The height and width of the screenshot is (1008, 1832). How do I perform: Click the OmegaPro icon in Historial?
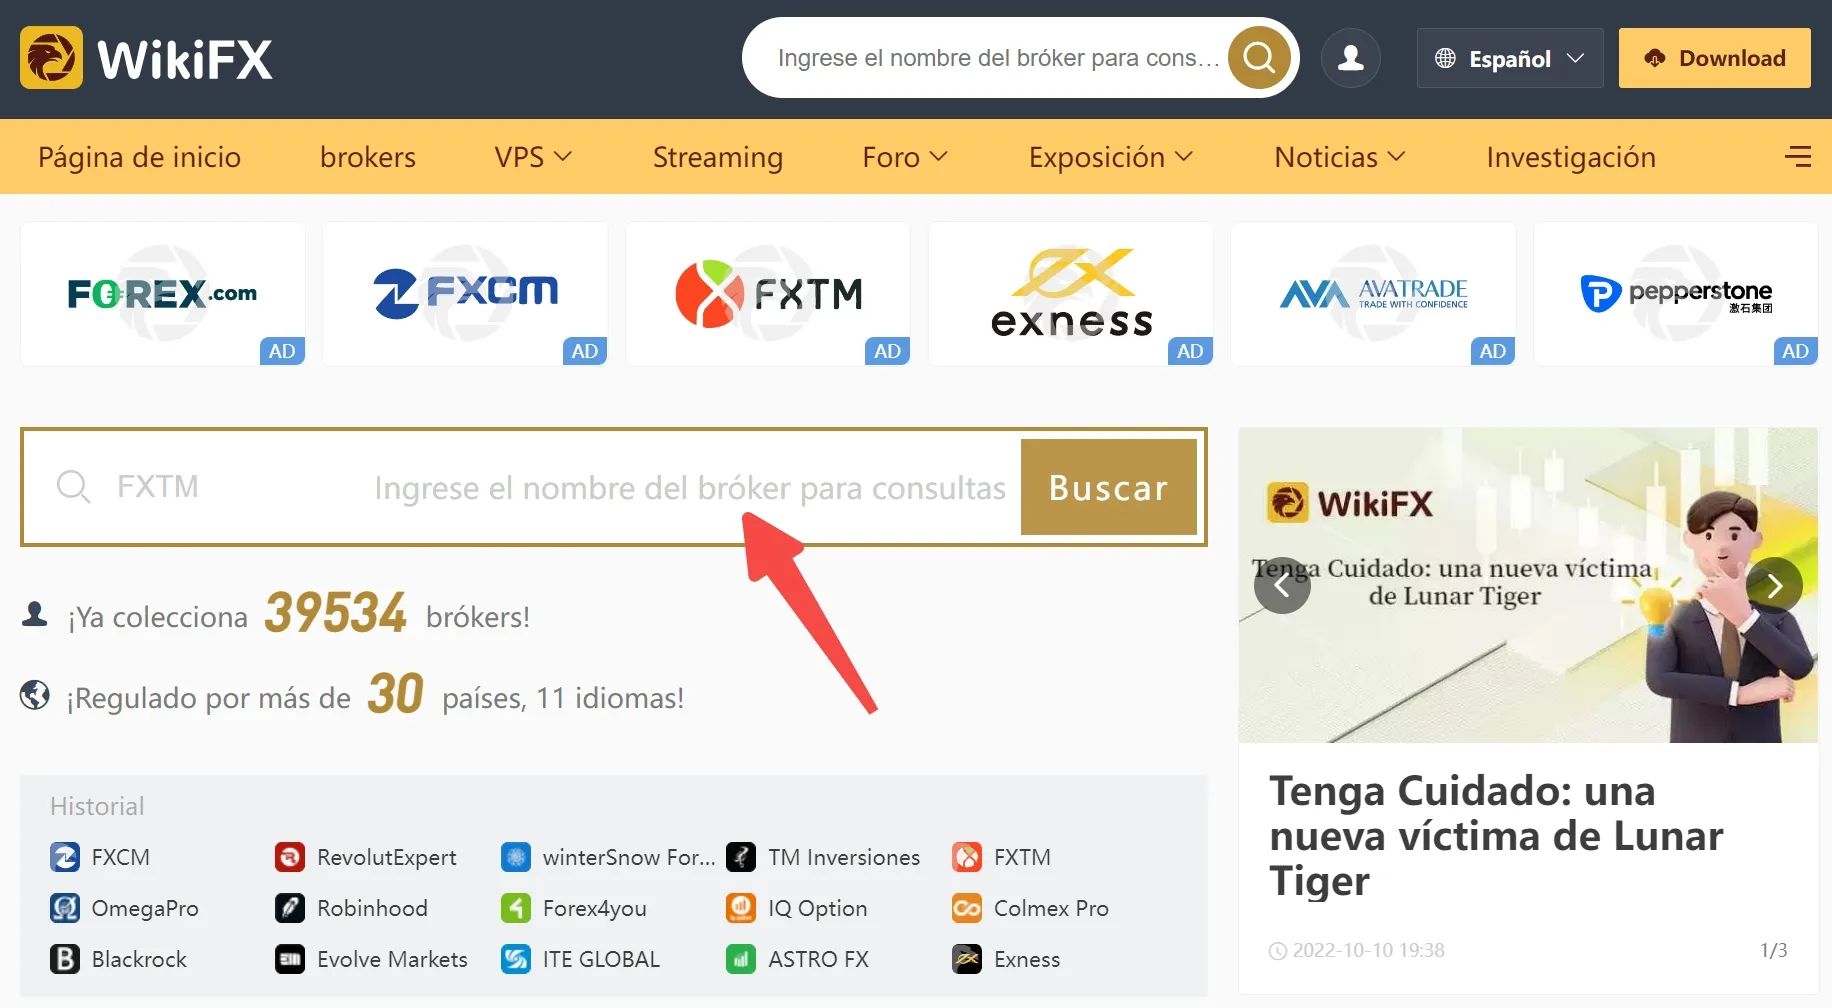65,908
